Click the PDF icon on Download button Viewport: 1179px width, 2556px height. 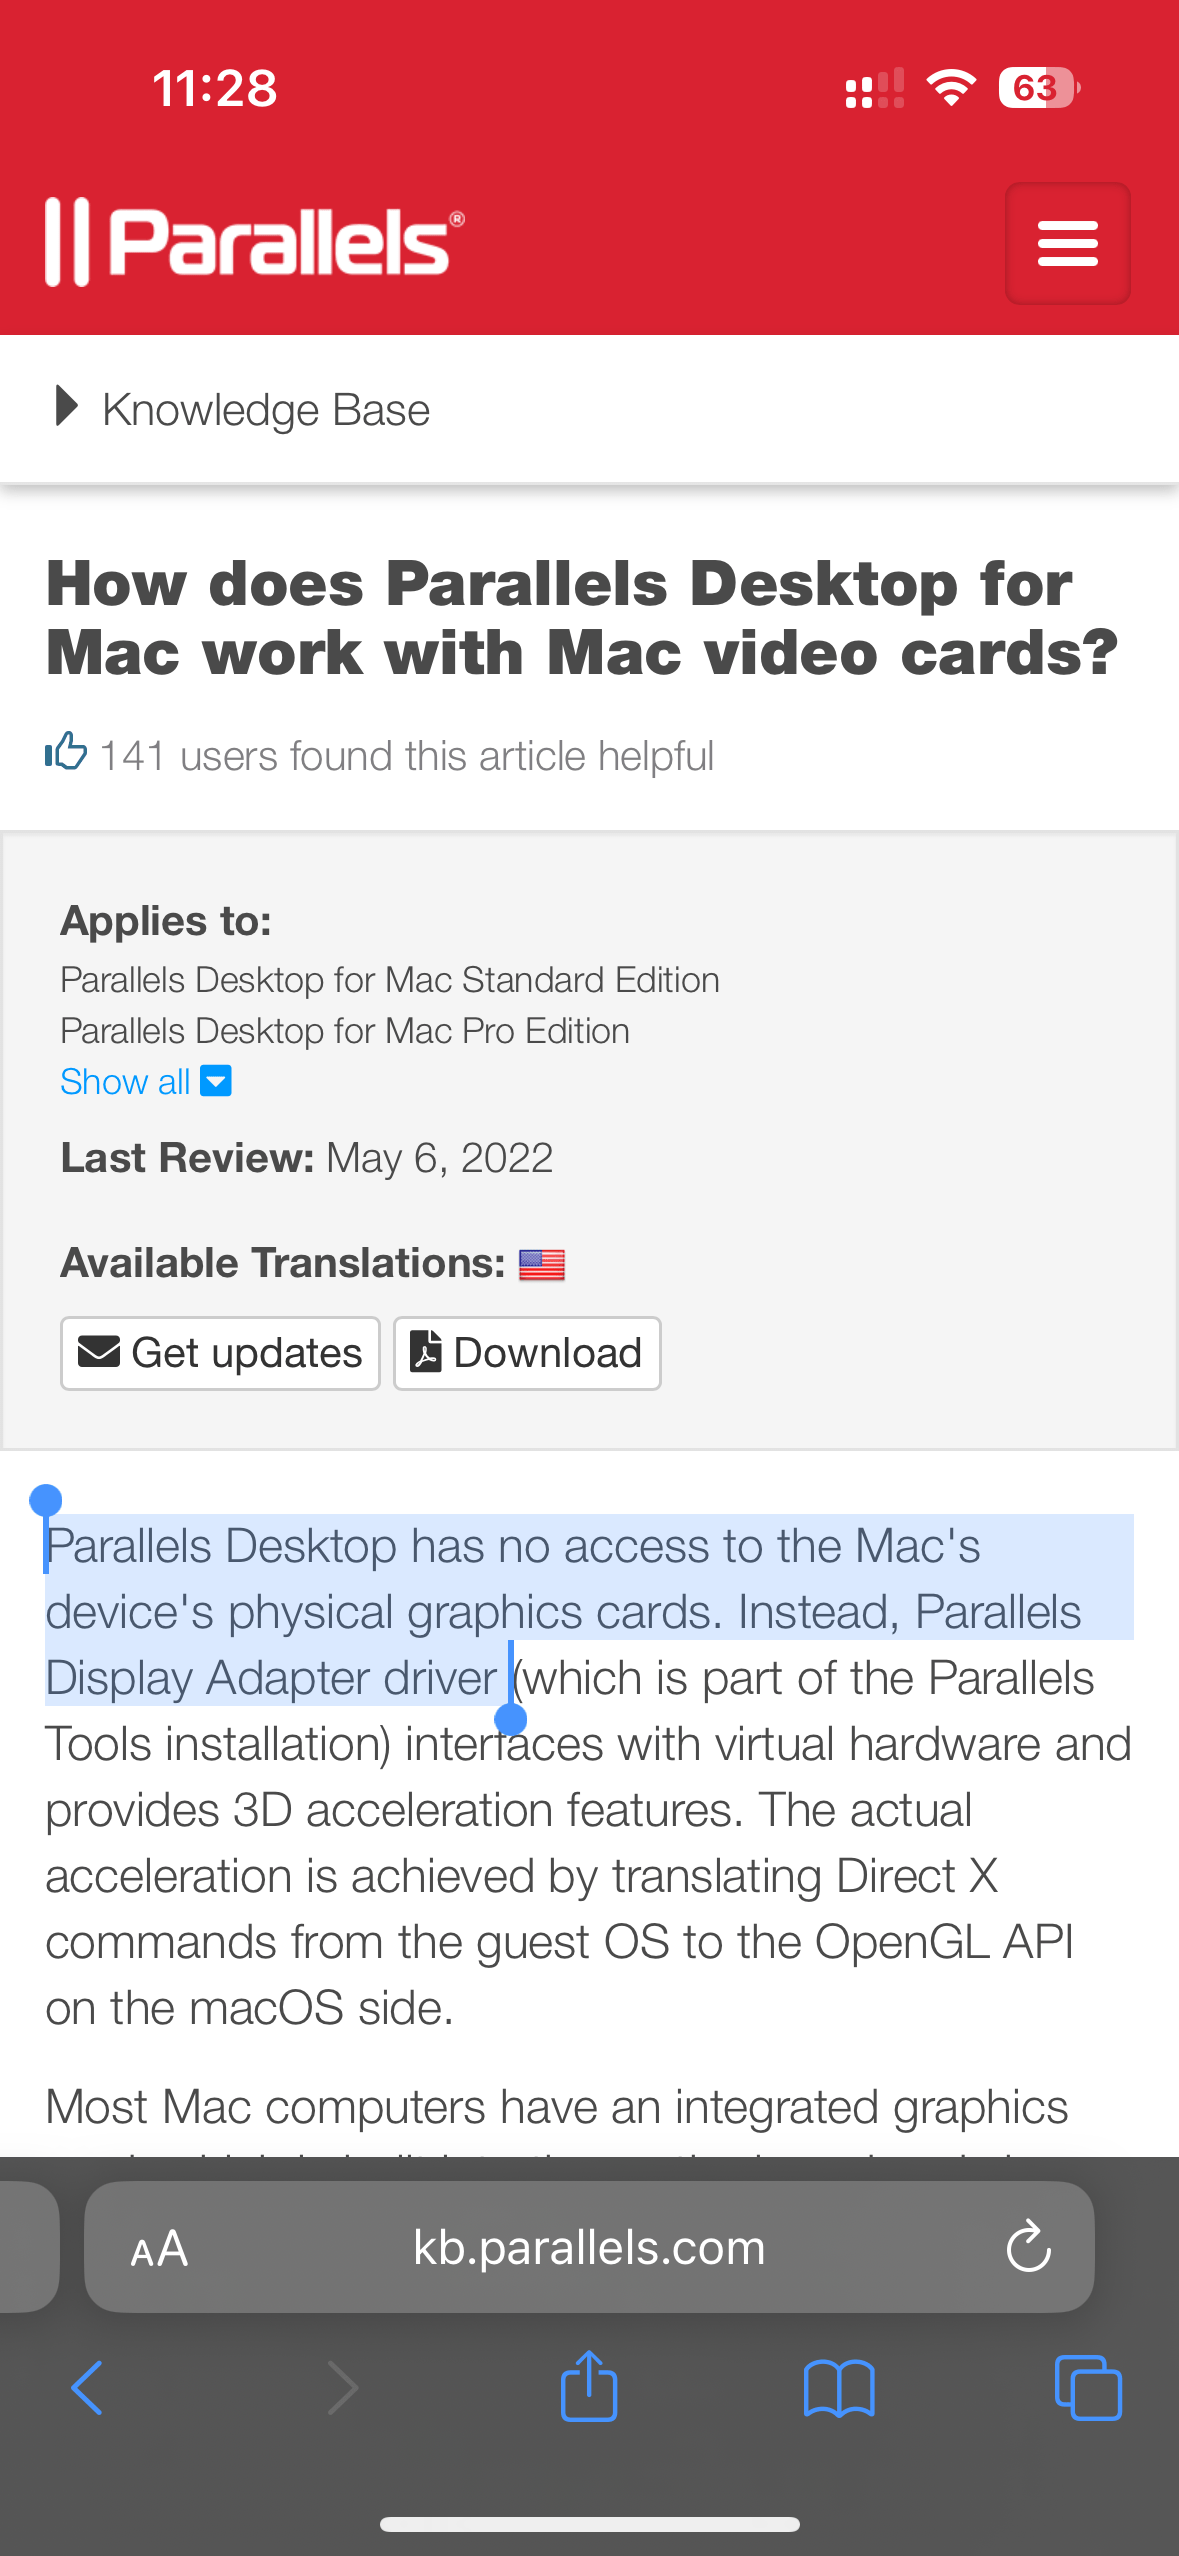[x=428, y=1352]
